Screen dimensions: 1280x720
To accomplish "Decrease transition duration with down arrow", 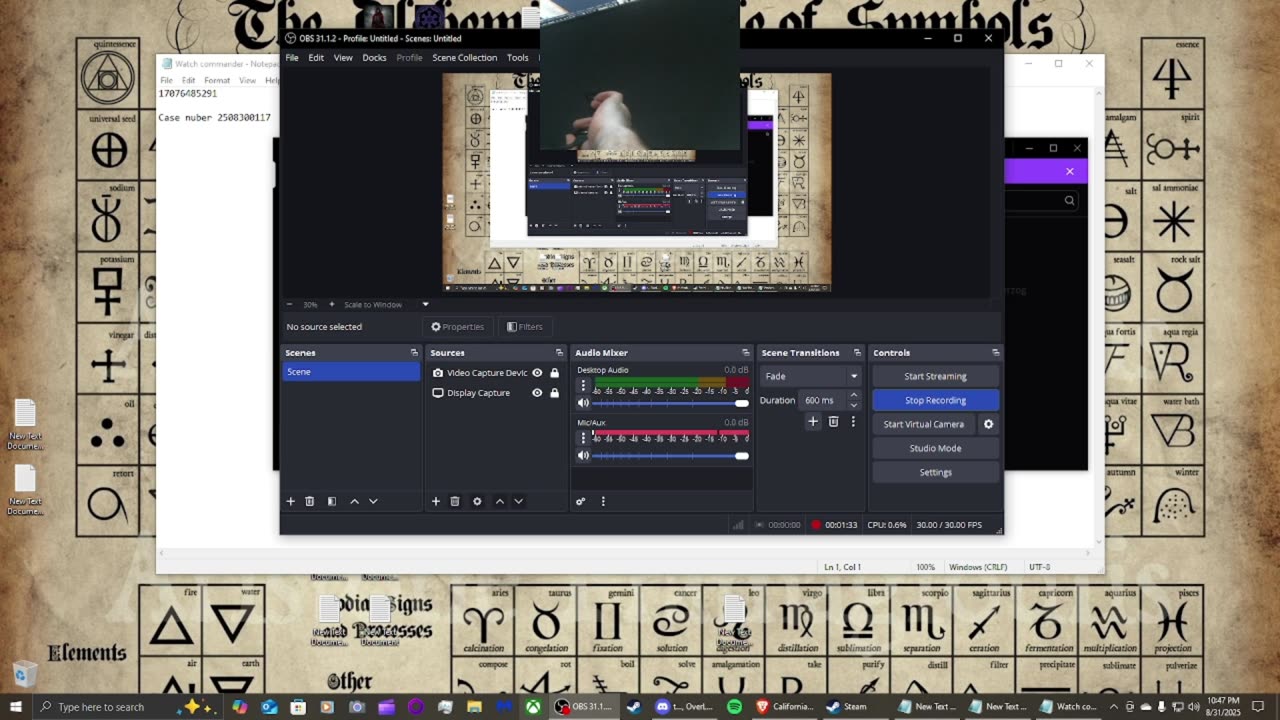I will point(853,405).
